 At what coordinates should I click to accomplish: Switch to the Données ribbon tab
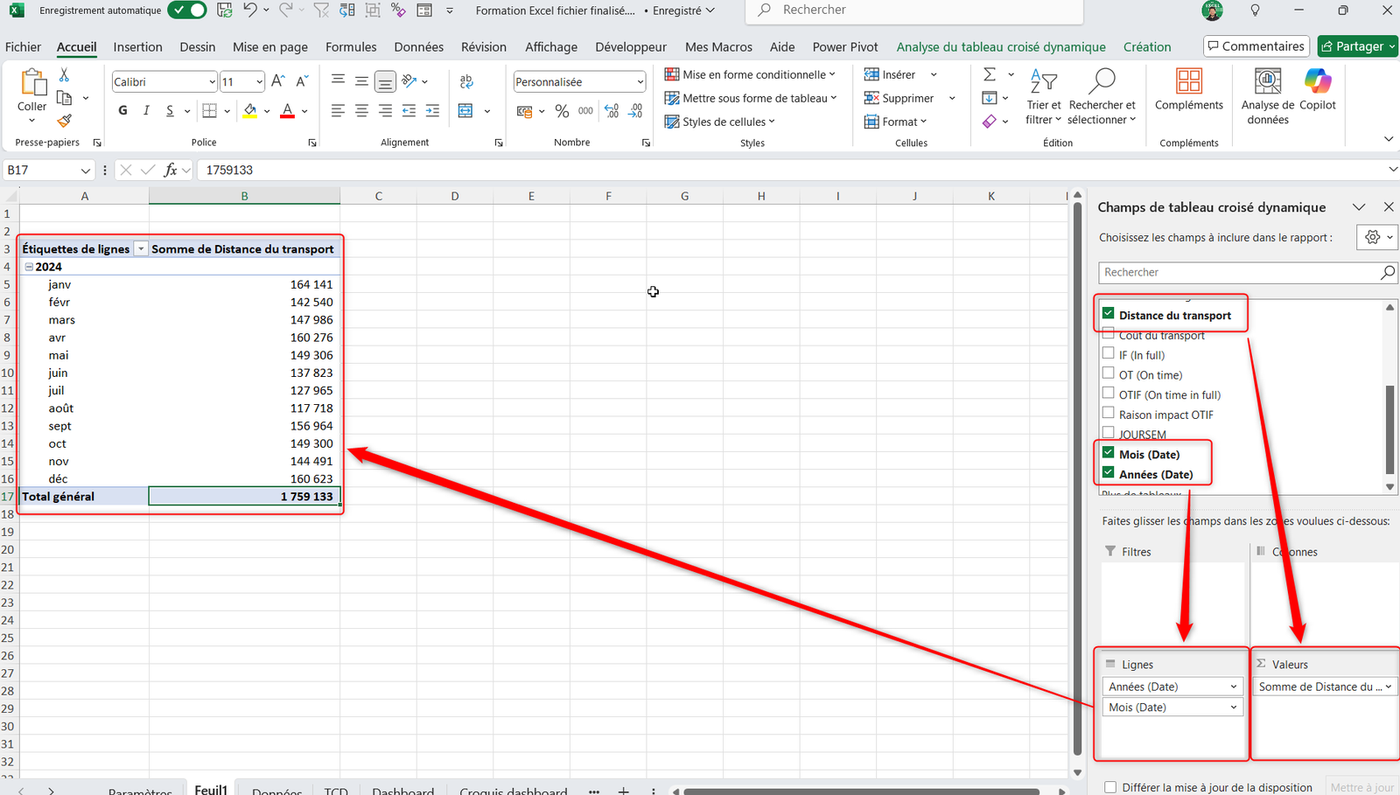click(419, 47)
